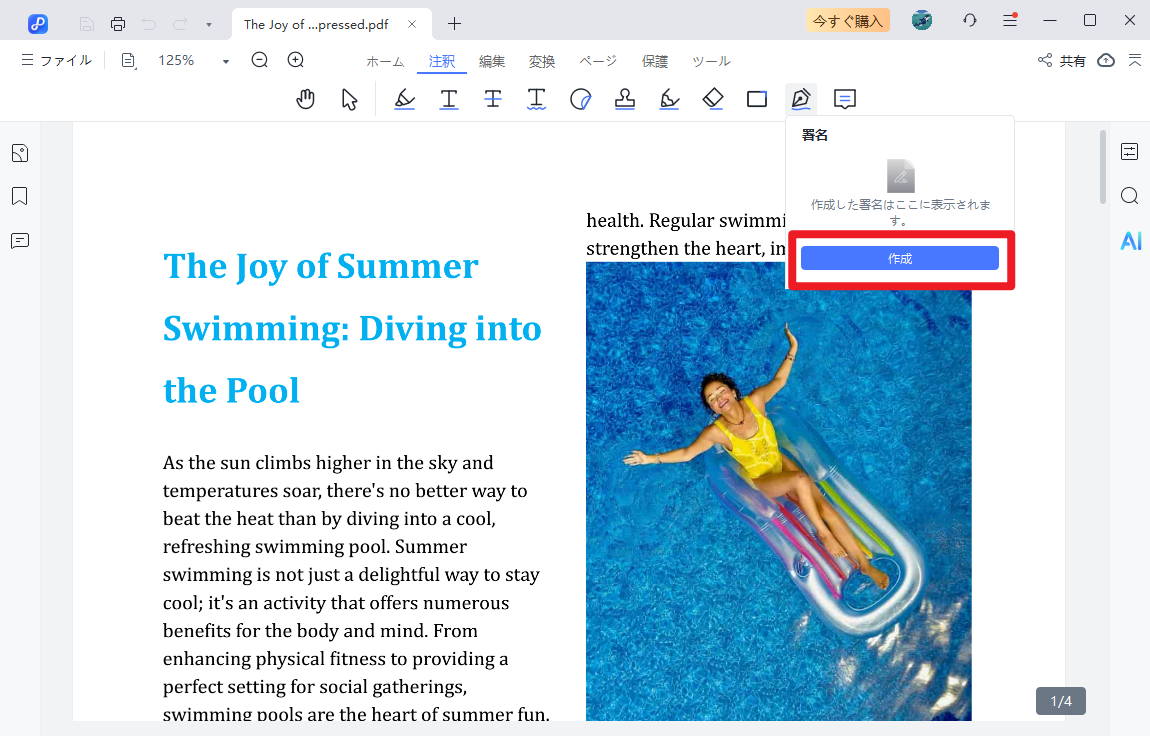Select the Rectangle shape tool
The width and height of the screenshot is (1150, 736).
click(x=756, y=99)
